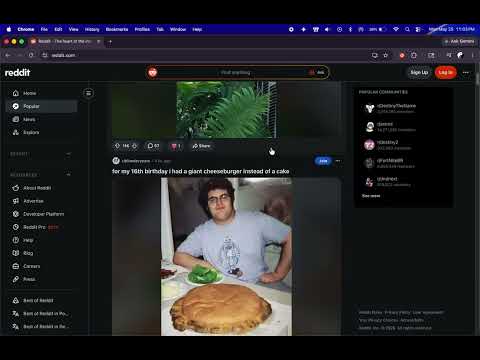This screenshot has height=360, width=480.
Task: Open Chrome extensions puzzle icon
Action: coord(414,55)
